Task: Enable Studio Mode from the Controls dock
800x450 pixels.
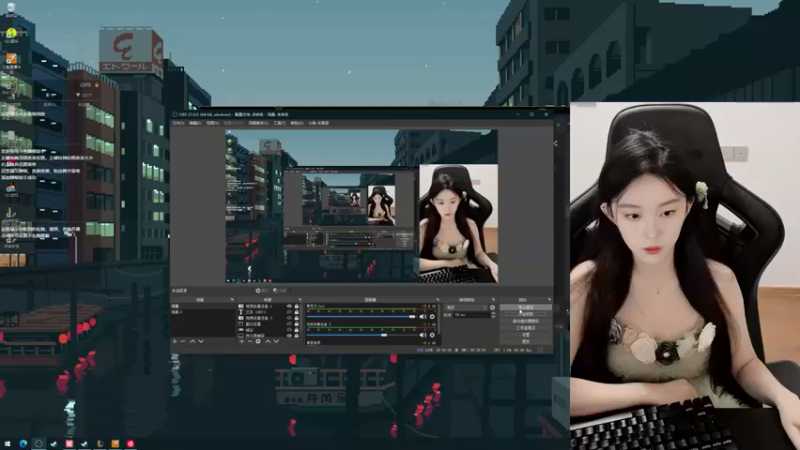Action: point(526,328)
